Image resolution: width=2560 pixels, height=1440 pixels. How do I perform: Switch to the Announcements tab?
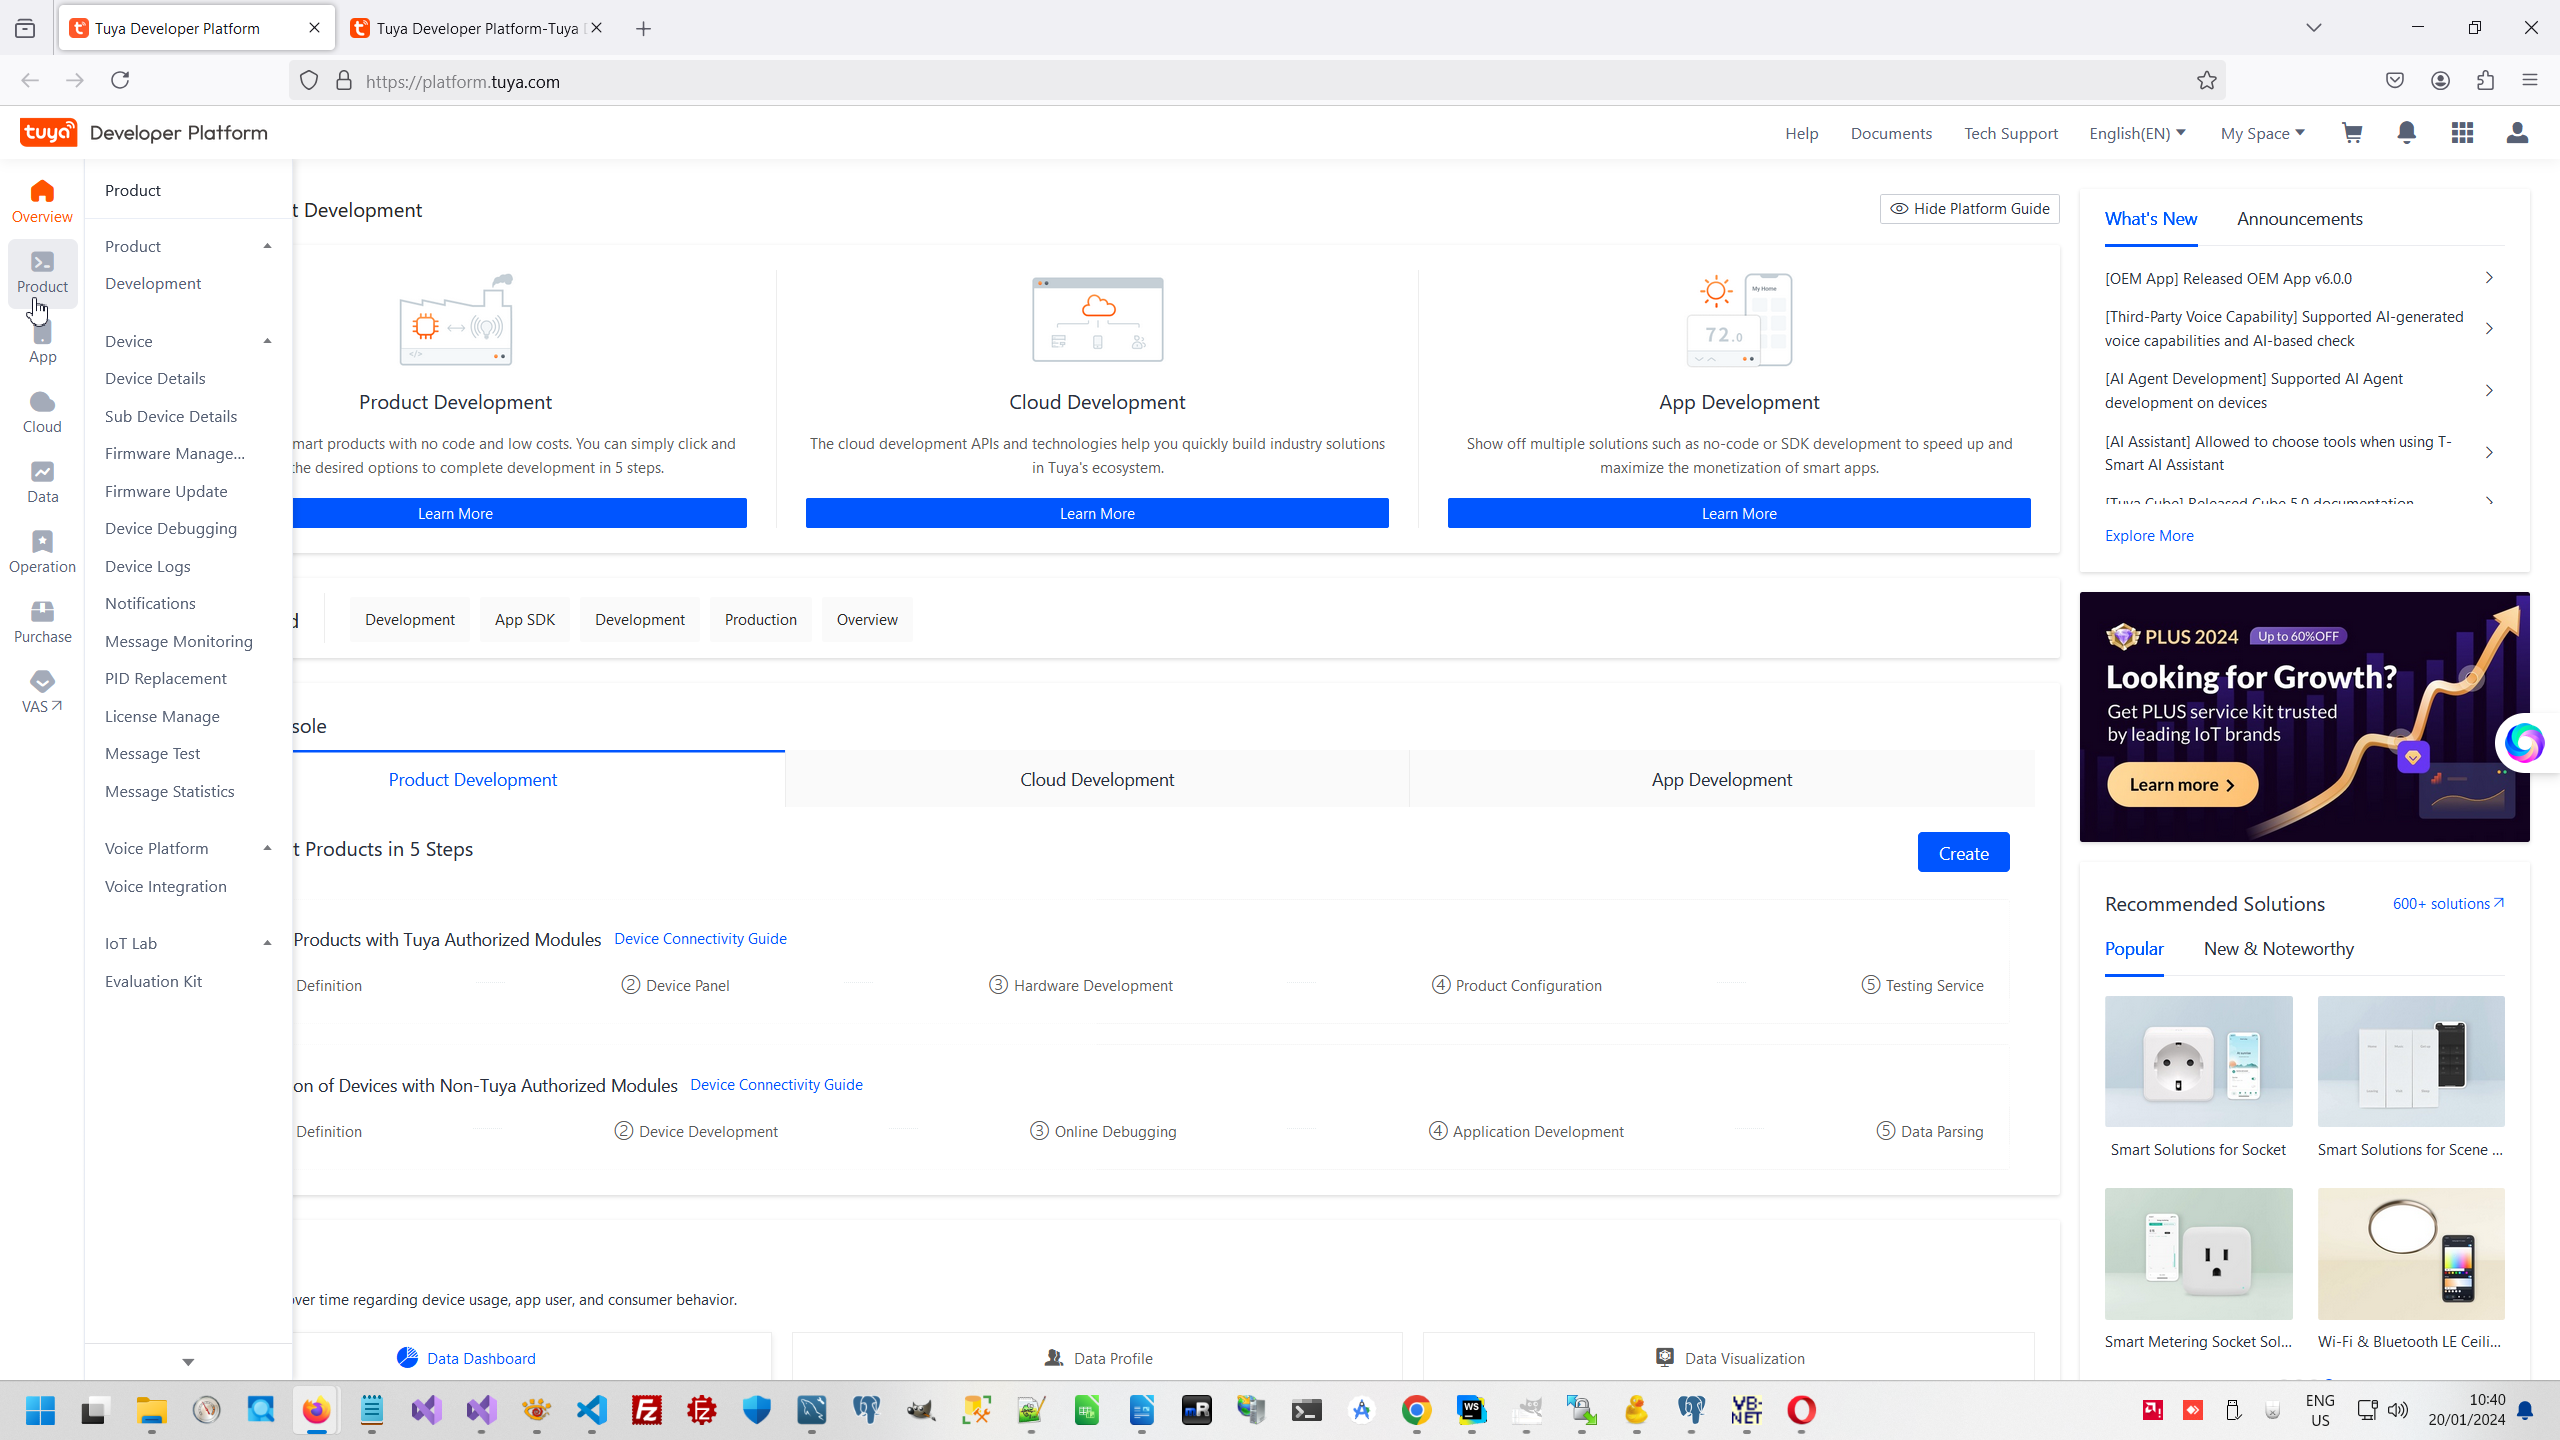[x=2299, y=219]
